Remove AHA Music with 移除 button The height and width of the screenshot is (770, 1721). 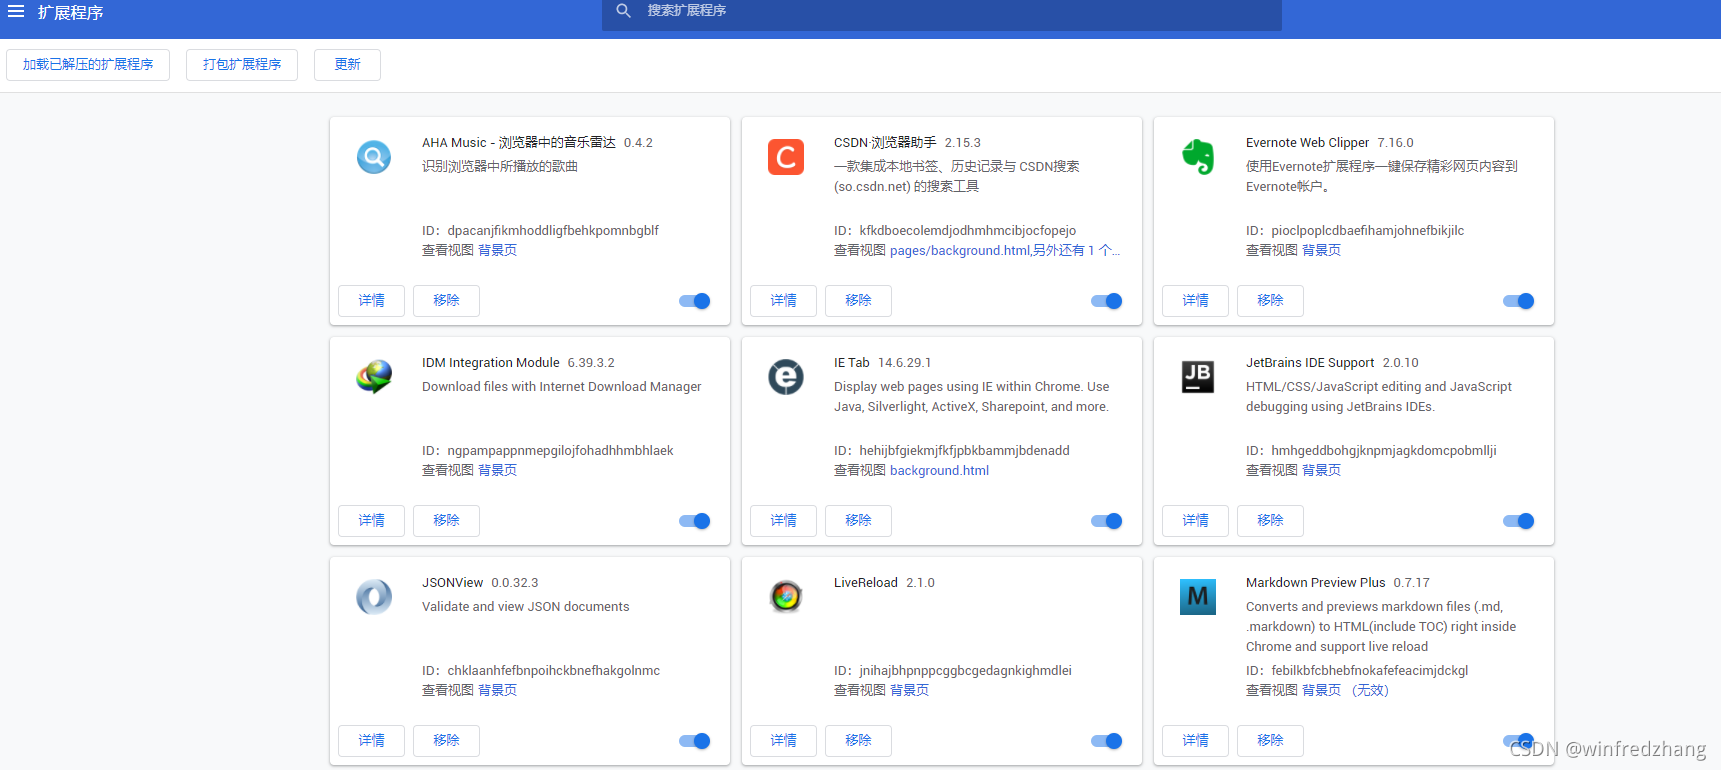coord(446,301)
